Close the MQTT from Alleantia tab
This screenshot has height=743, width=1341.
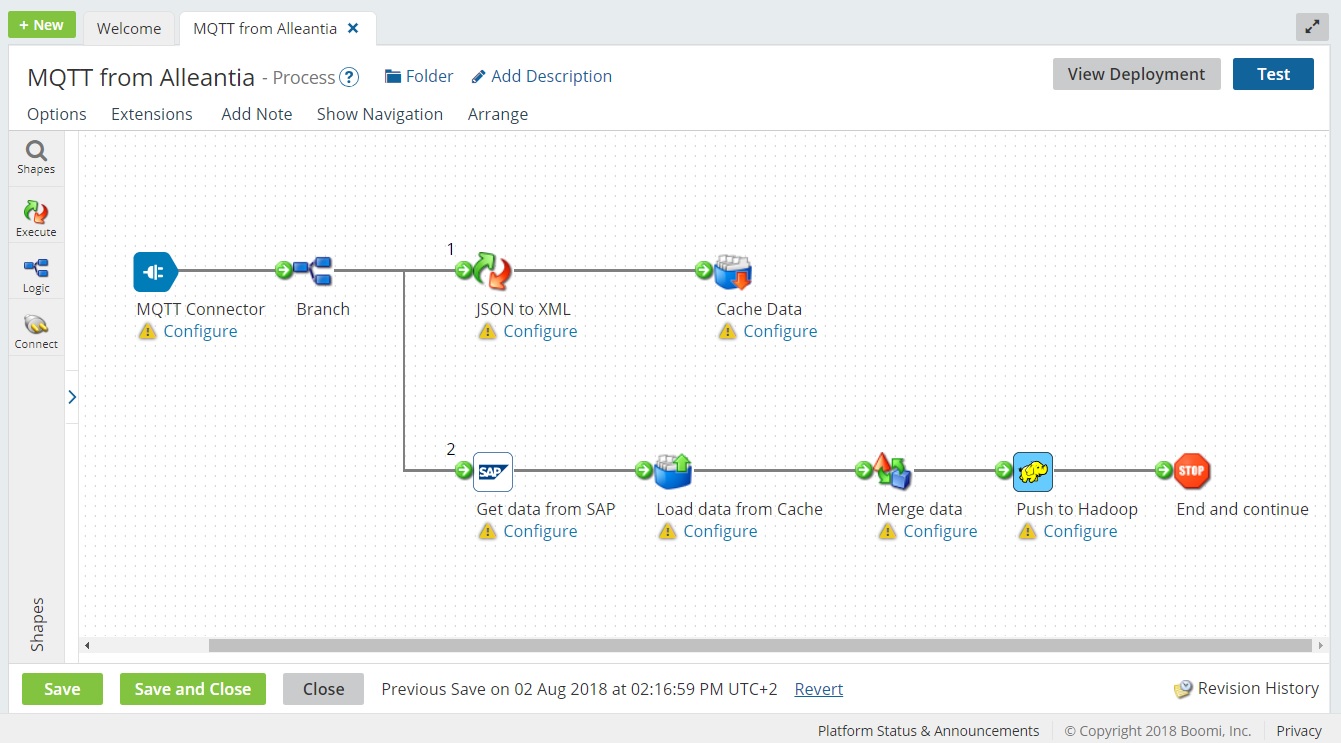353,28
